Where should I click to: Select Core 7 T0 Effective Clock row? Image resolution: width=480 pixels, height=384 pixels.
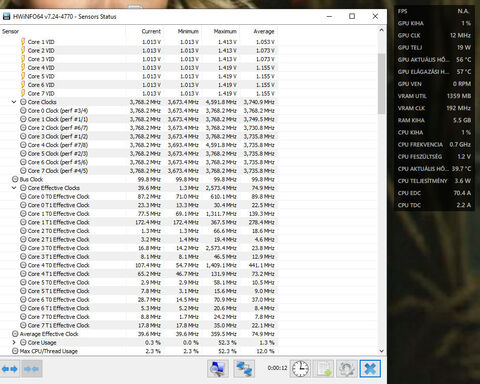[x=139, y=317]
